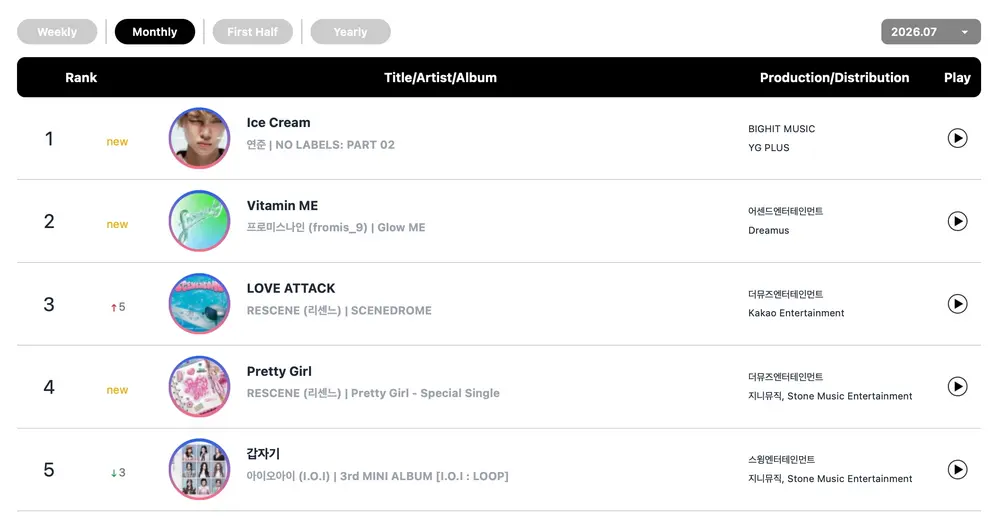Open the LOVE ATTACK title link
This screenshot has height=517, width=1000.
291,288
